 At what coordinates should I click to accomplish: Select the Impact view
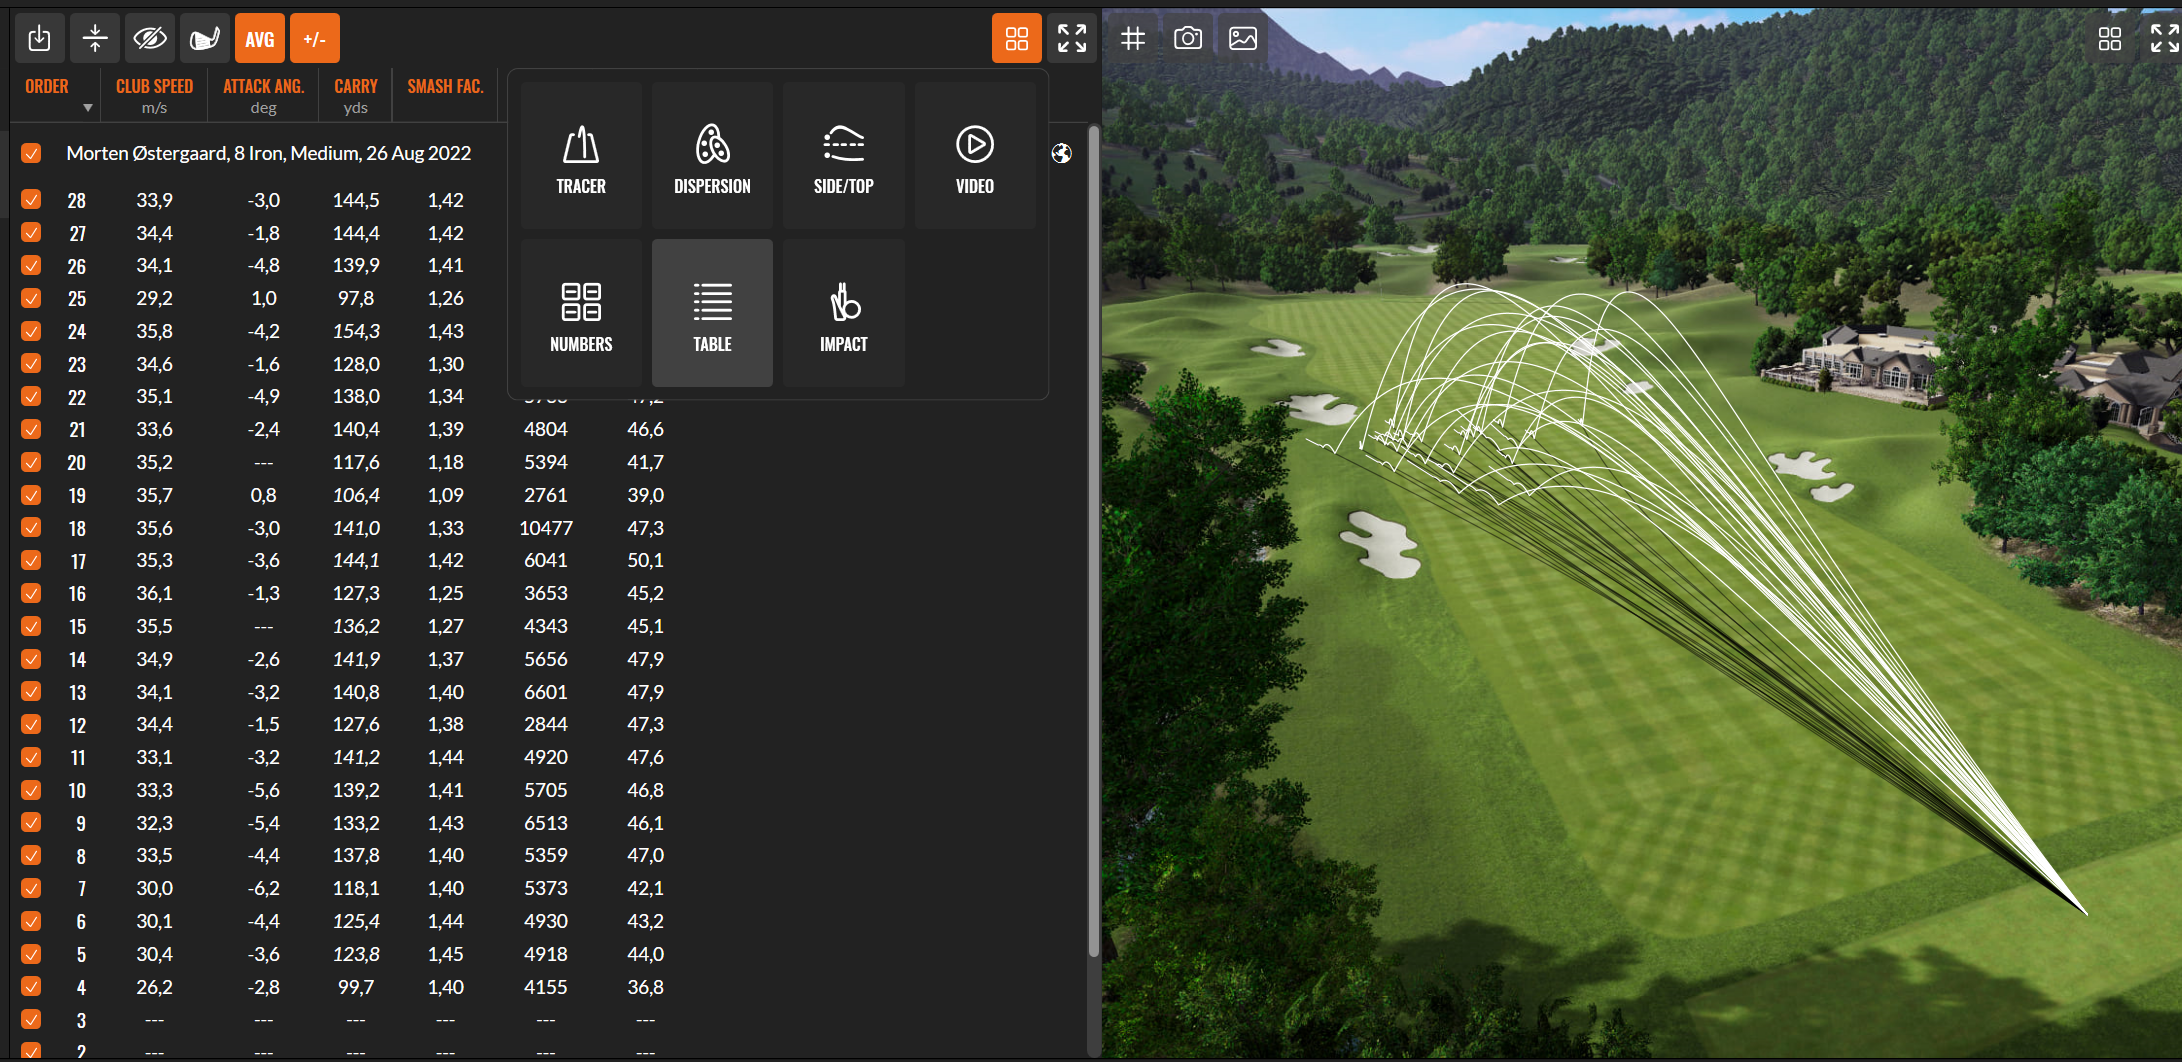point(843,313)
